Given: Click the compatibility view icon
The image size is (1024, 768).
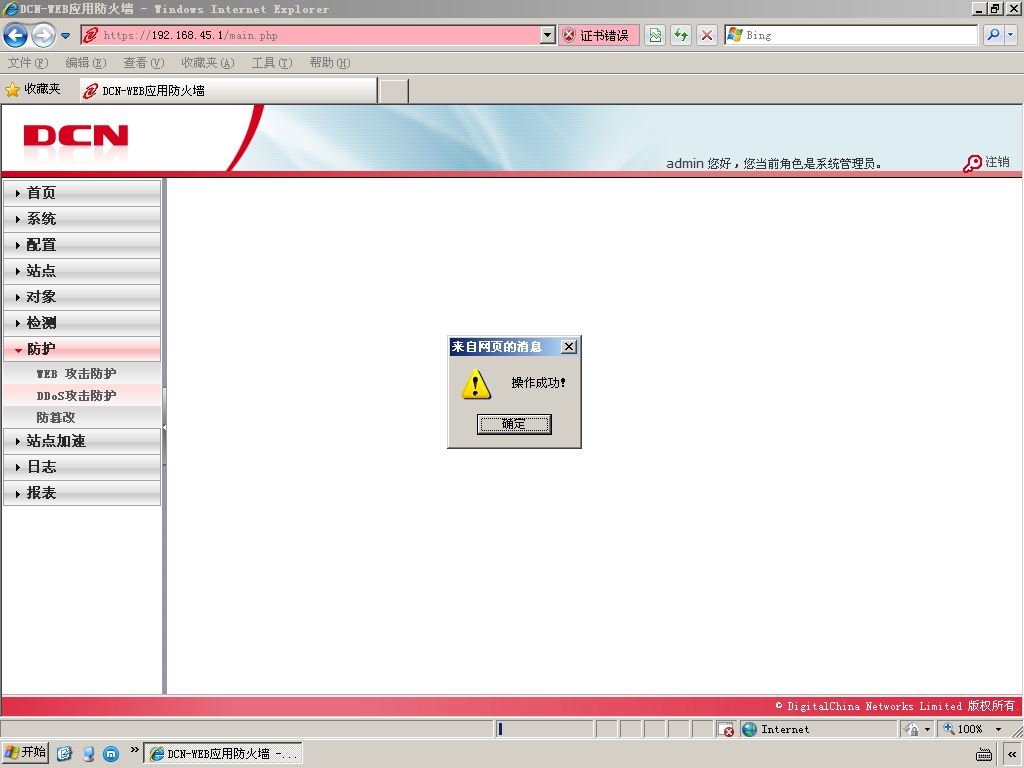Looking at the screenshot, I should (655, 35).
